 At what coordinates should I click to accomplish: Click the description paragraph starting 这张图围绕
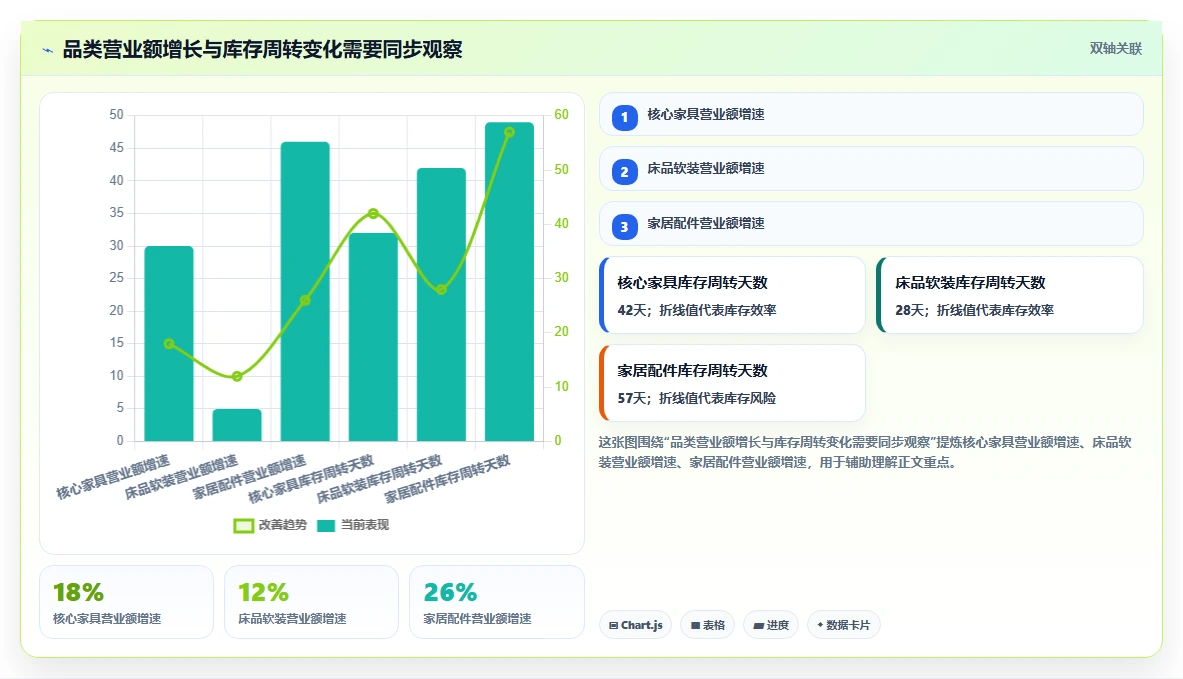click(x=865, y=452)
